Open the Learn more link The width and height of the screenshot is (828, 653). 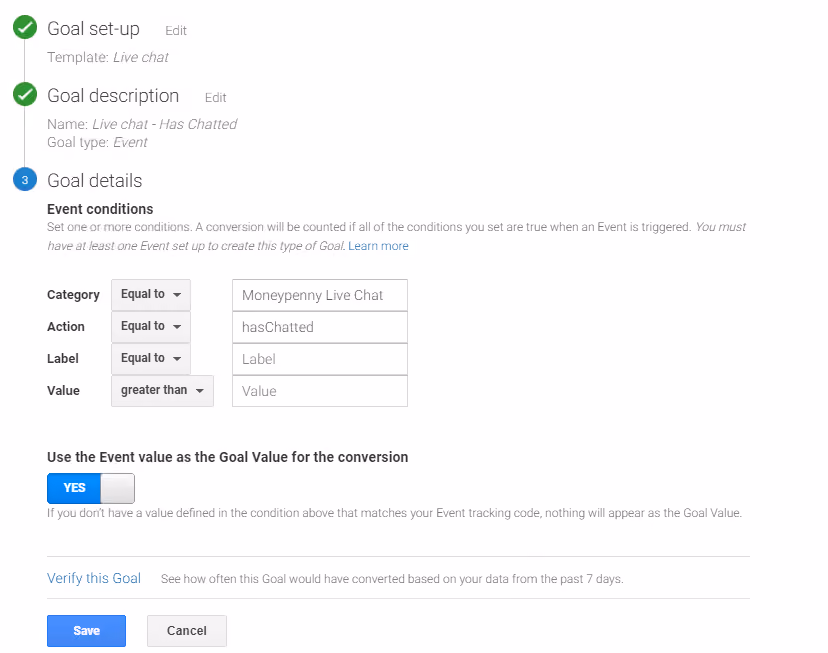coord(378,246)
